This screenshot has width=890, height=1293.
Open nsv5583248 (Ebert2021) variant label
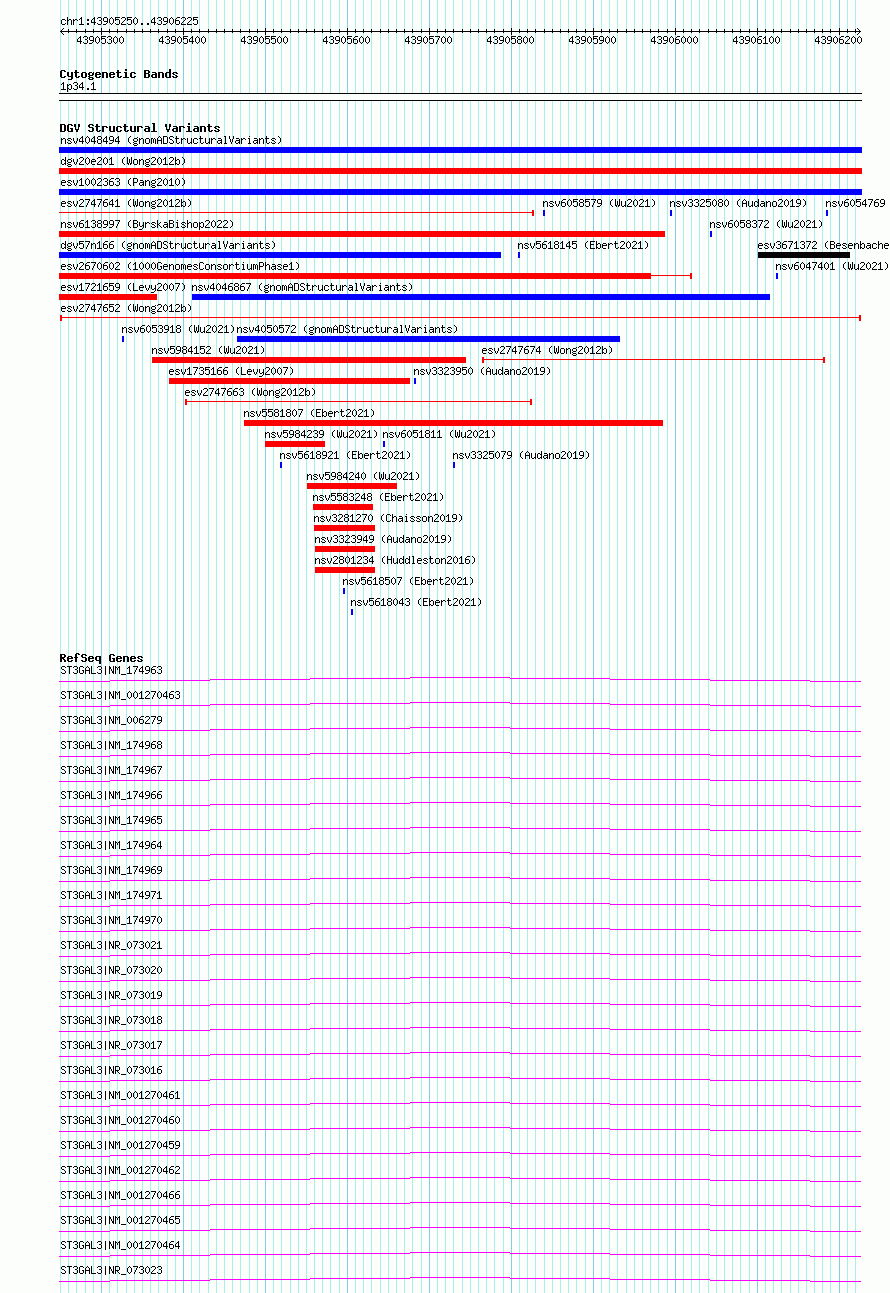tap(378, 497)
